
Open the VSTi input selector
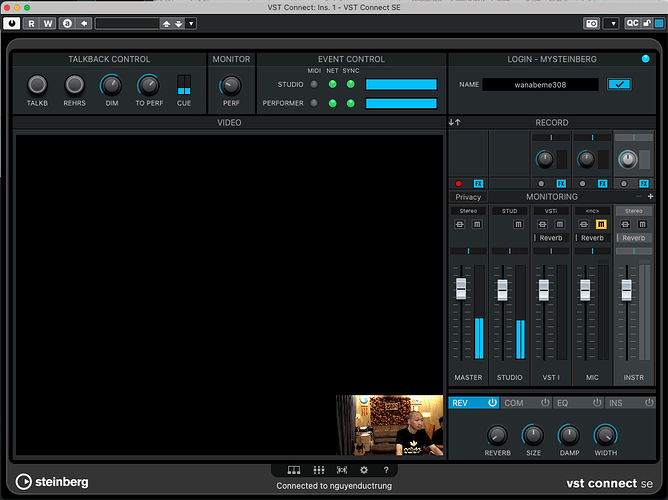551,211
